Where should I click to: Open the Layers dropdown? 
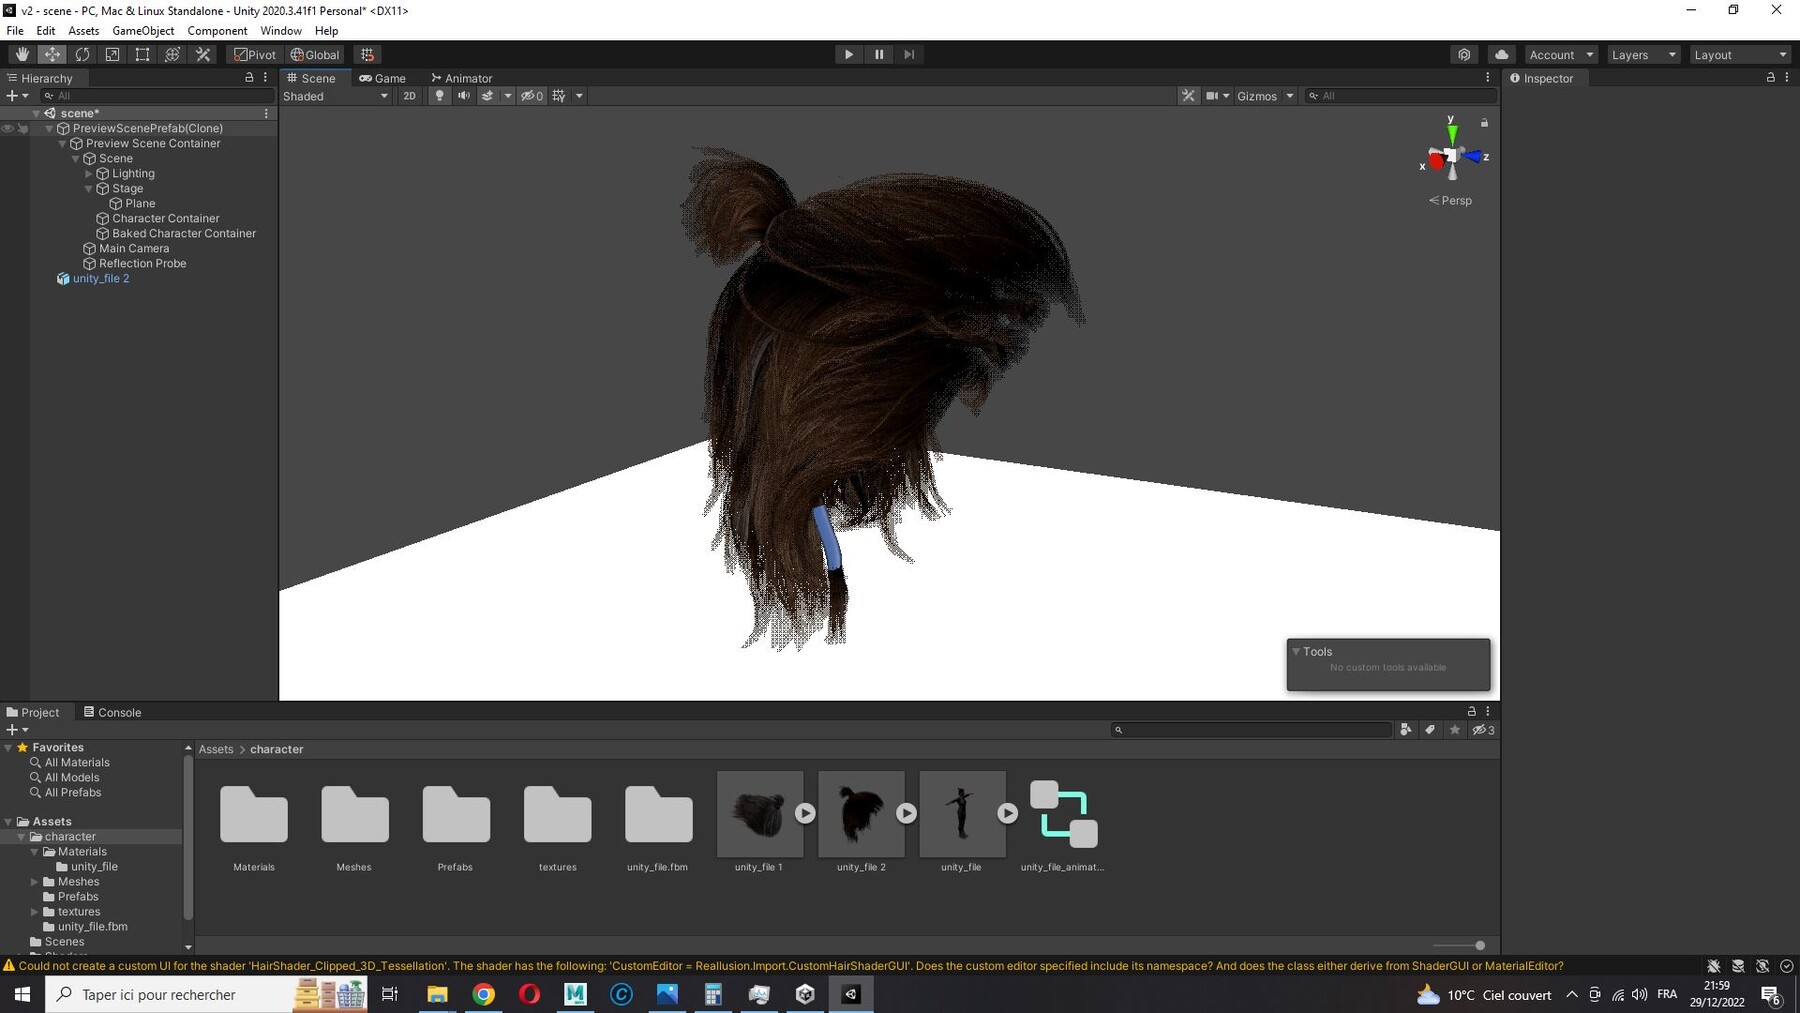point(1643,55)
